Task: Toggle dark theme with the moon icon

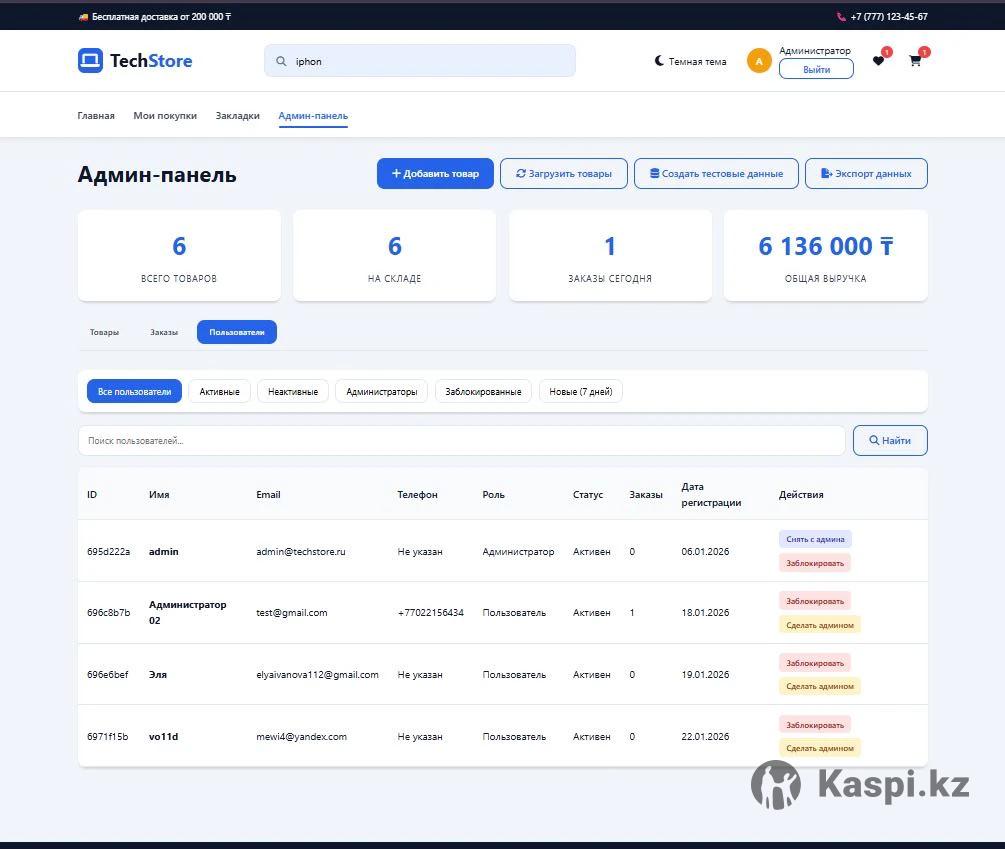Action: point(659,61)
